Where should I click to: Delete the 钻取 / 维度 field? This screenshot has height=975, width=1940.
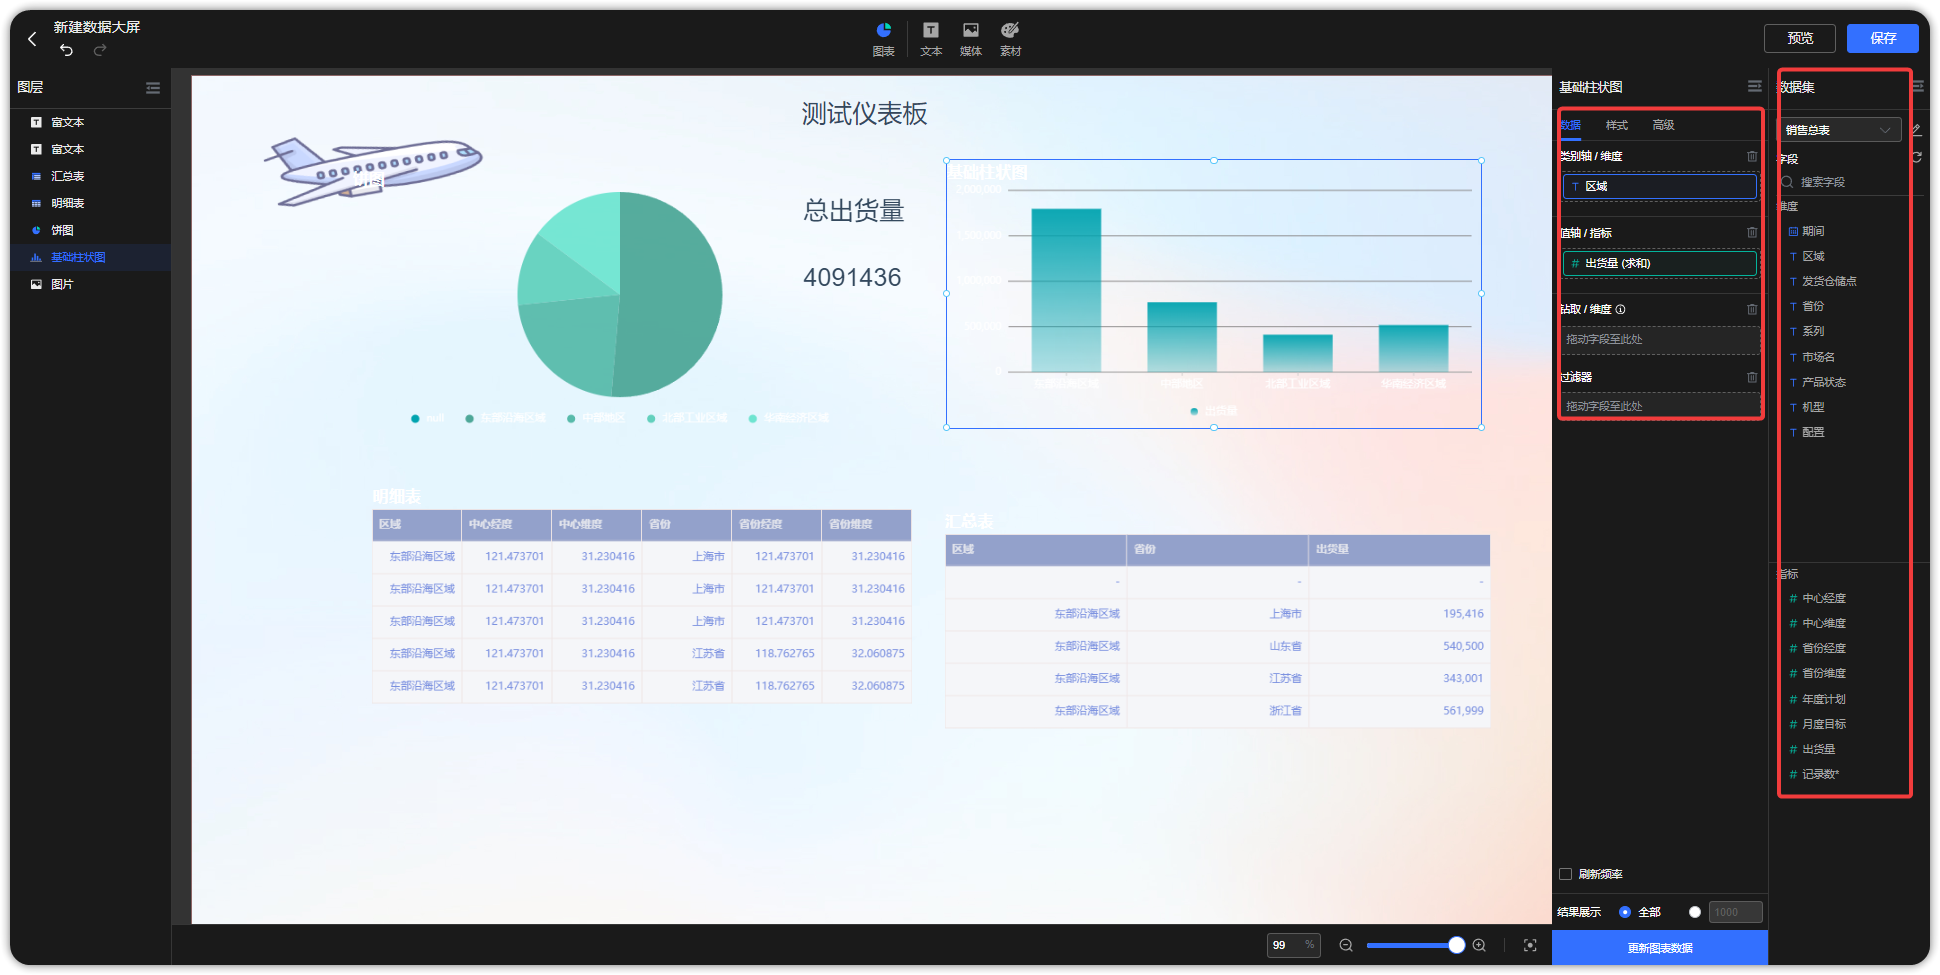(x=1752, y=310)
